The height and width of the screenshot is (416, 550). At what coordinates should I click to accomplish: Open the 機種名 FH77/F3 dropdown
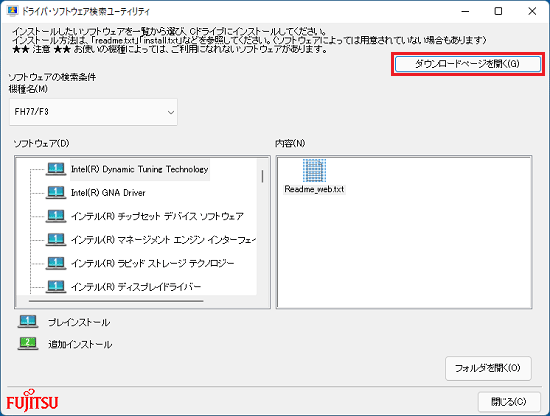click(93, 112)
